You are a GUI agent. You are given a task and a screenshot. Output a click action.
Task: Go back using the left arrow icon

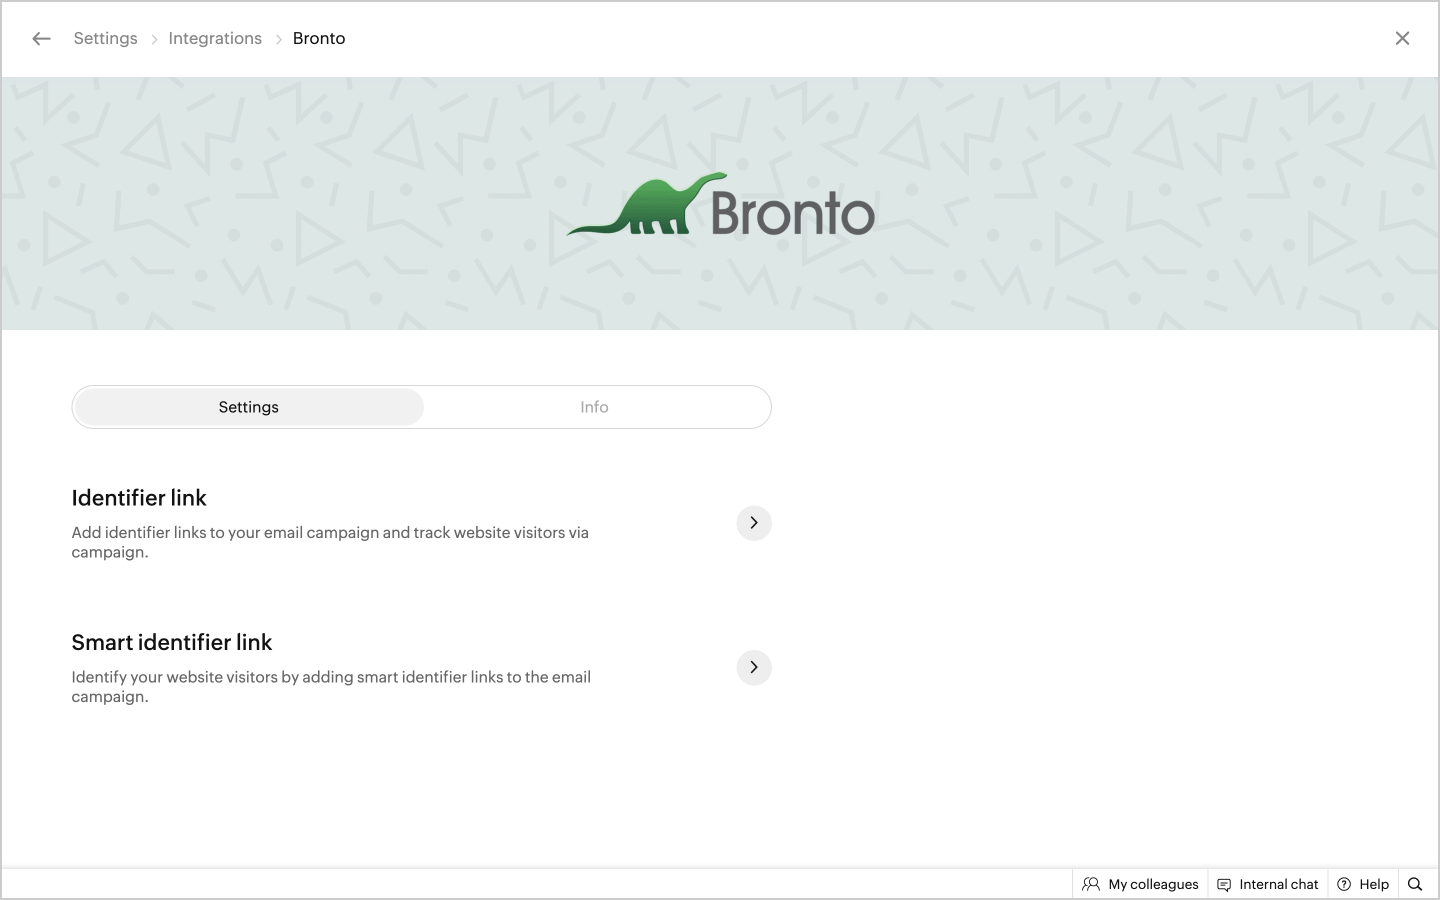click(41, 39)
